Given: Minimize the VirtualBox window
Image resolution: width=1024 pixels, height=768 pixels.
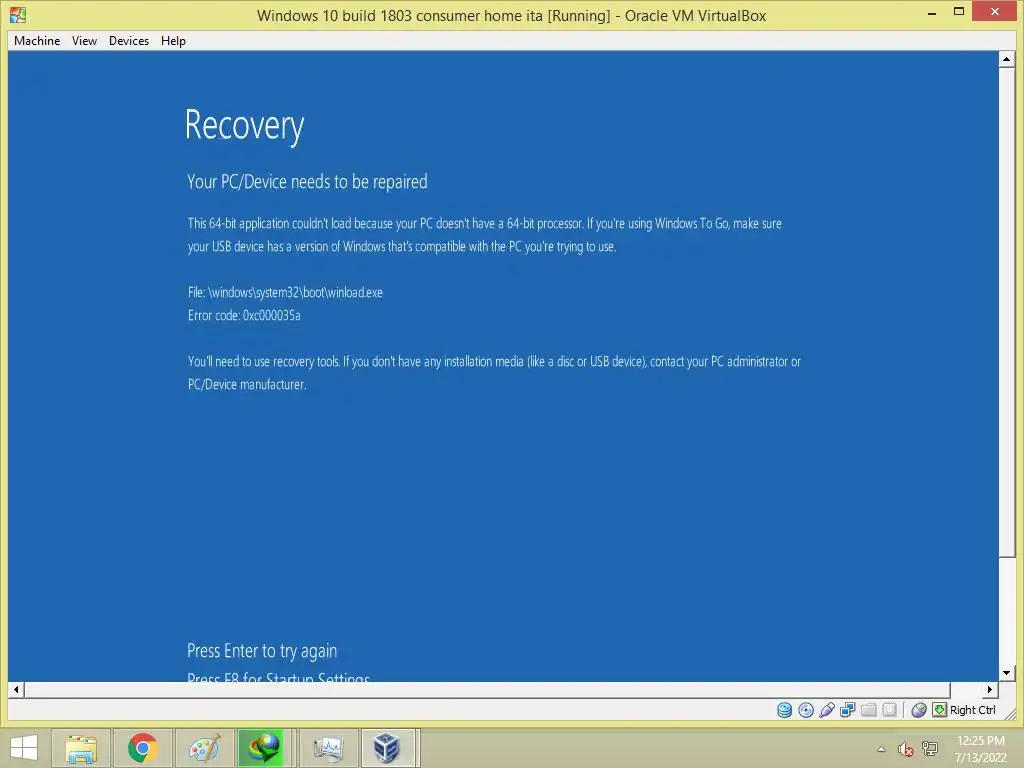Looking at the screenshot, I should pos(932,12).
